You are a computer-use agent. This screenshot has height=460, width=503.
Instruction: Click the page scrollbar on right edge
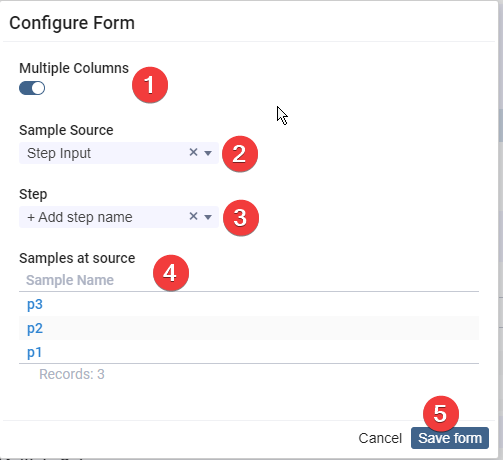(500, 125)
